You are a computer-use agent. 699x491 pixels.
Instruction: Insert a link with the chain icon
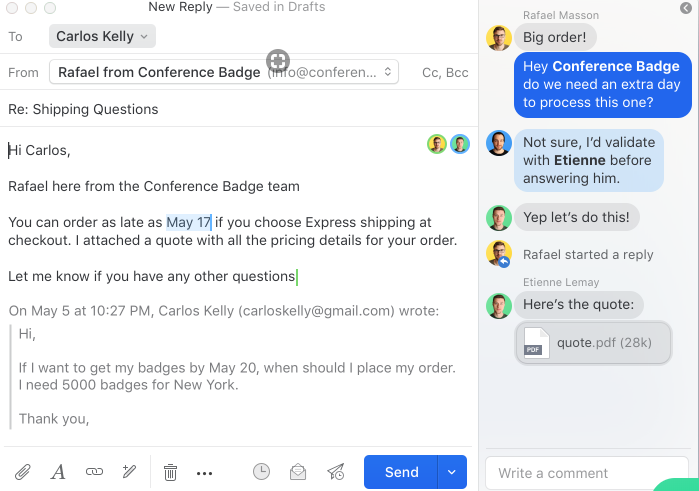[x=94, y=472]
